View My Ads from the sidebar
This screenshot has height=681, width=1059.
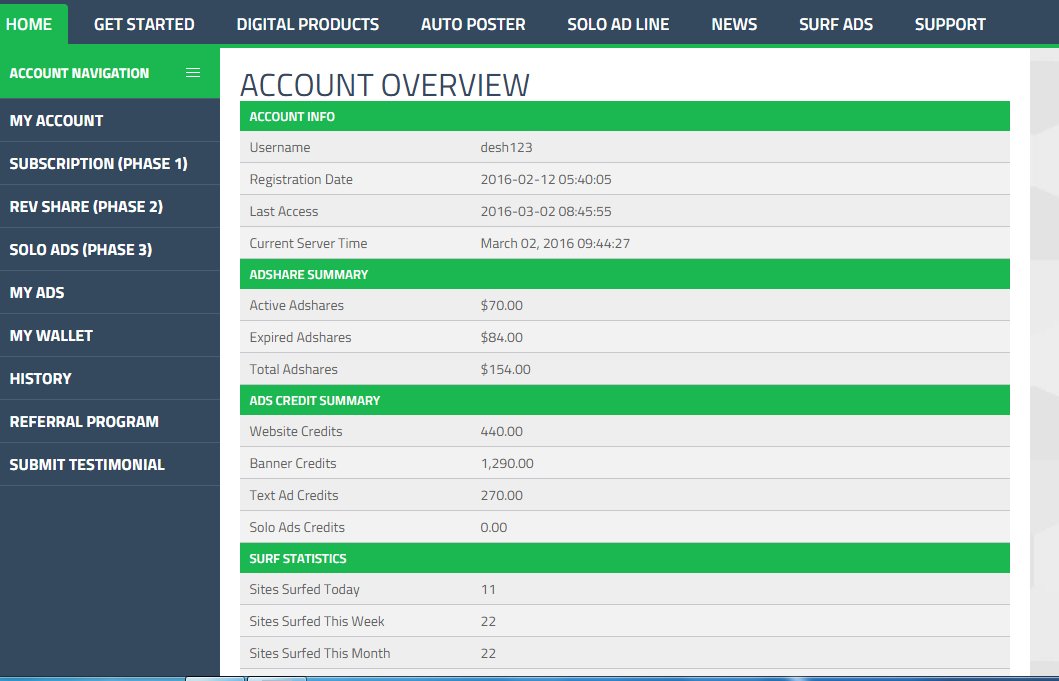(38, 292)
